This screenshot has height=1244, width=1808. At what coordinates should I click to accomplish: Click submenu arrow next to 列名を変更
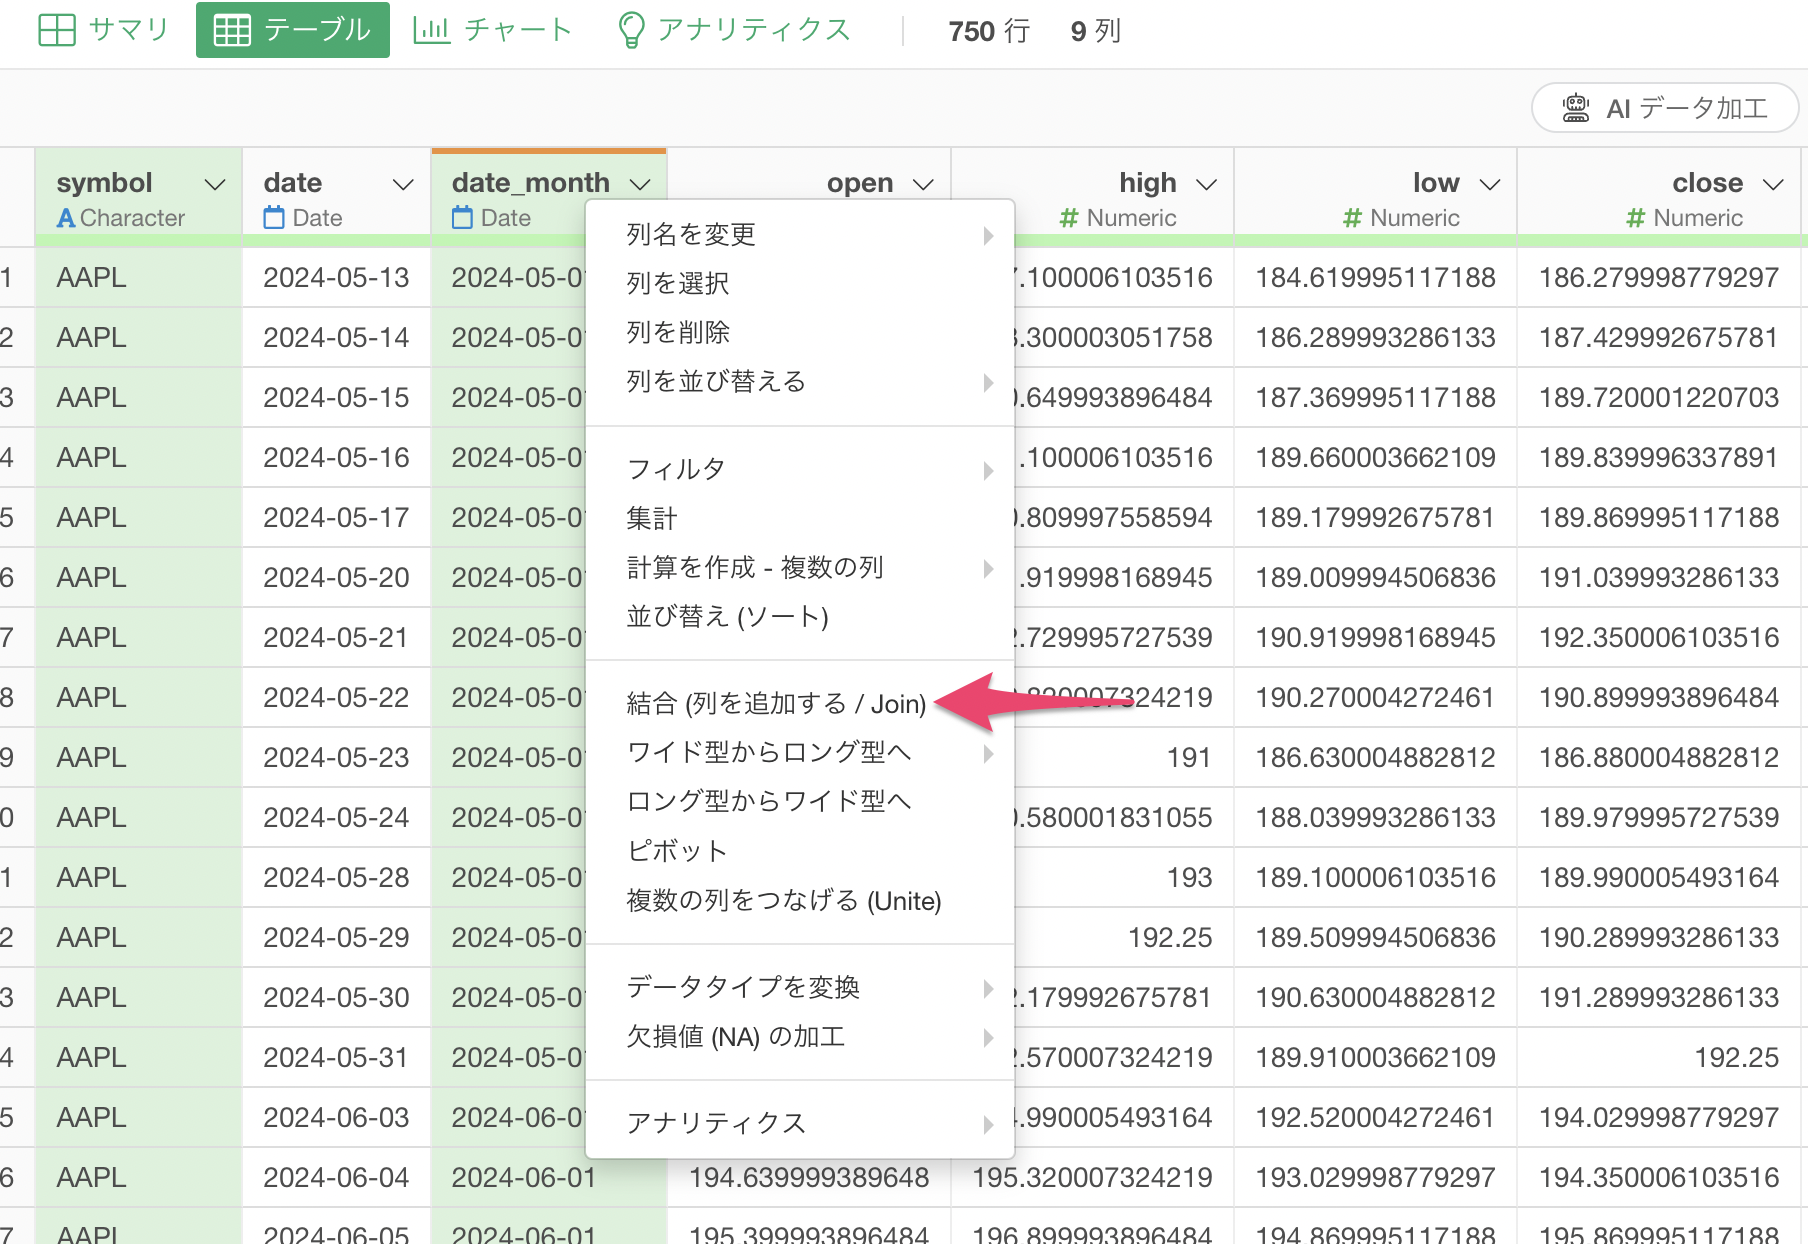988,235
